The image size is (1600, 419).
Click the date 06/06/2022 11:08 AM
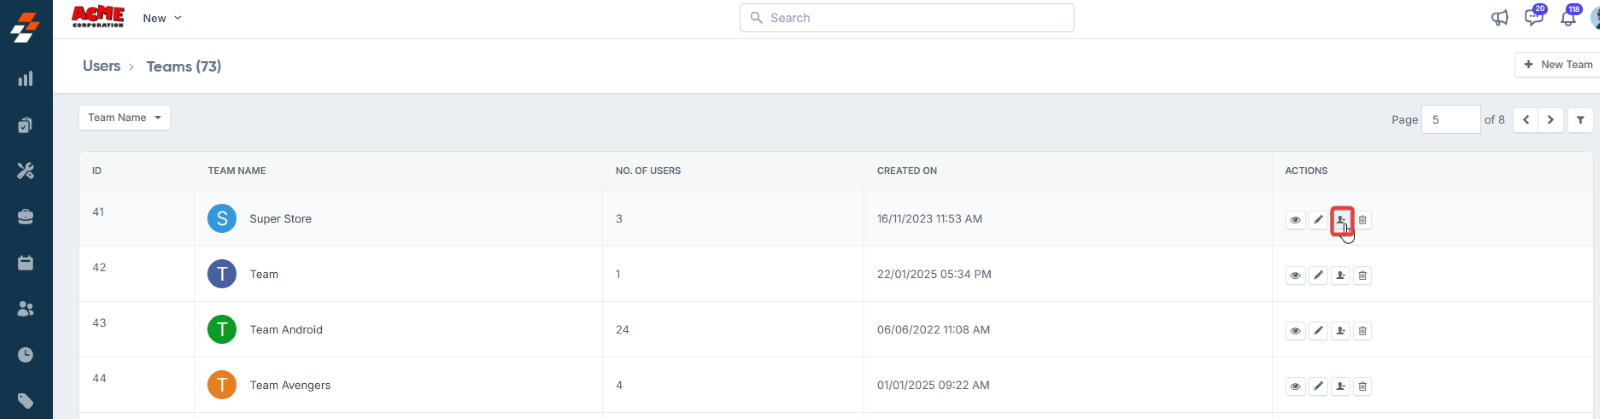click(933, 330)
